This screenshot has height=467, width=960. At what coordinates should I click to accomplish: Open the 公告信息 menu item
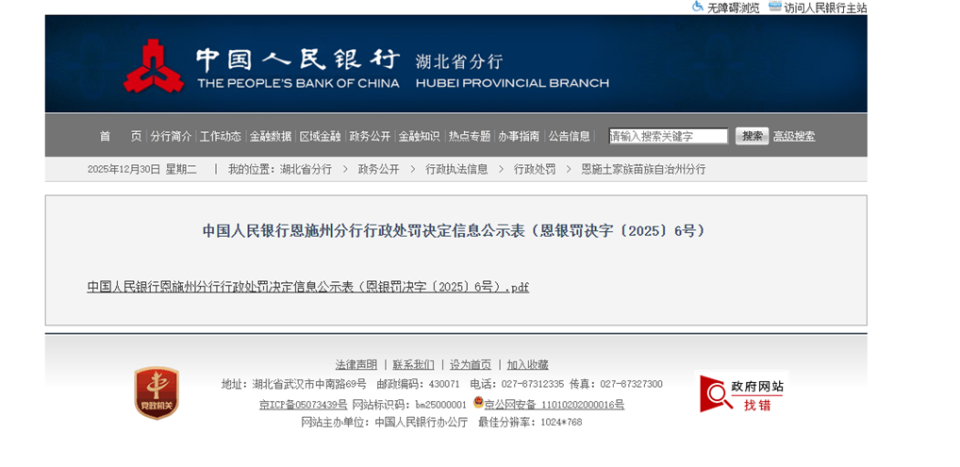tap(569, 136)
